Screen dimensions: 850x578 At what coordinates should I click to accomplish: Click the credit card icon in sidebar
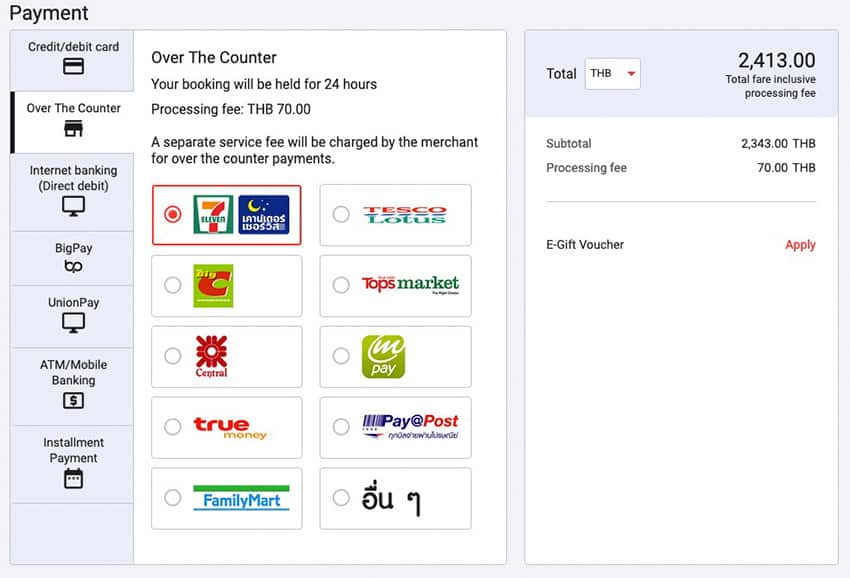point(73,66)
